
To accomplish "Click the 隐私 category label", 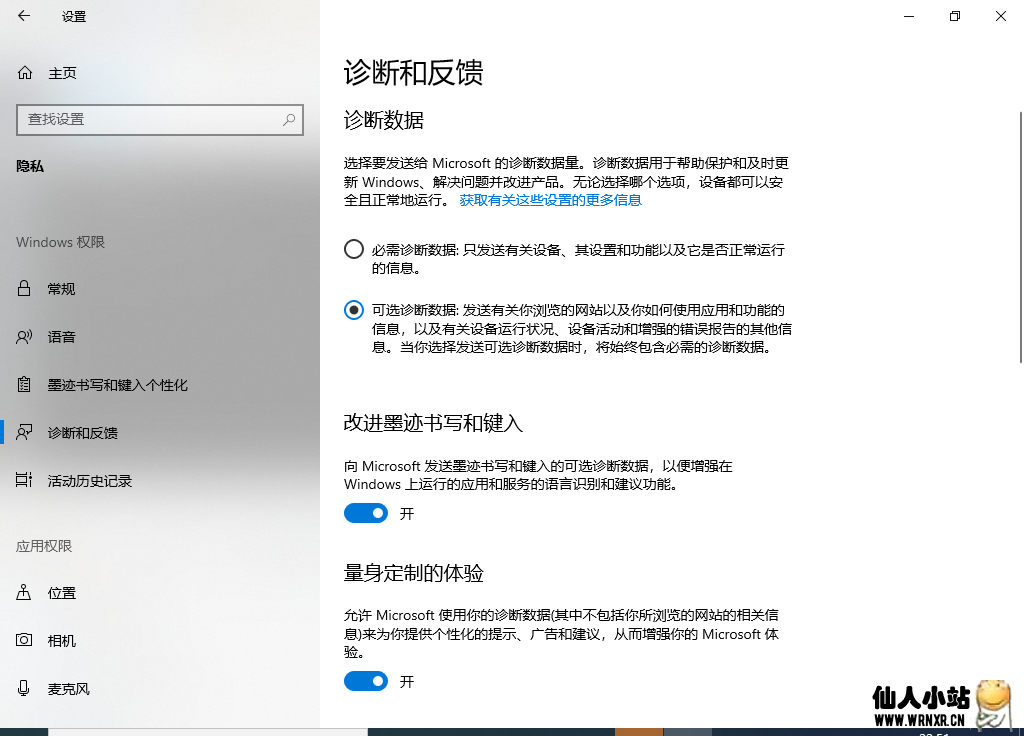I will (x=30, y=166).
